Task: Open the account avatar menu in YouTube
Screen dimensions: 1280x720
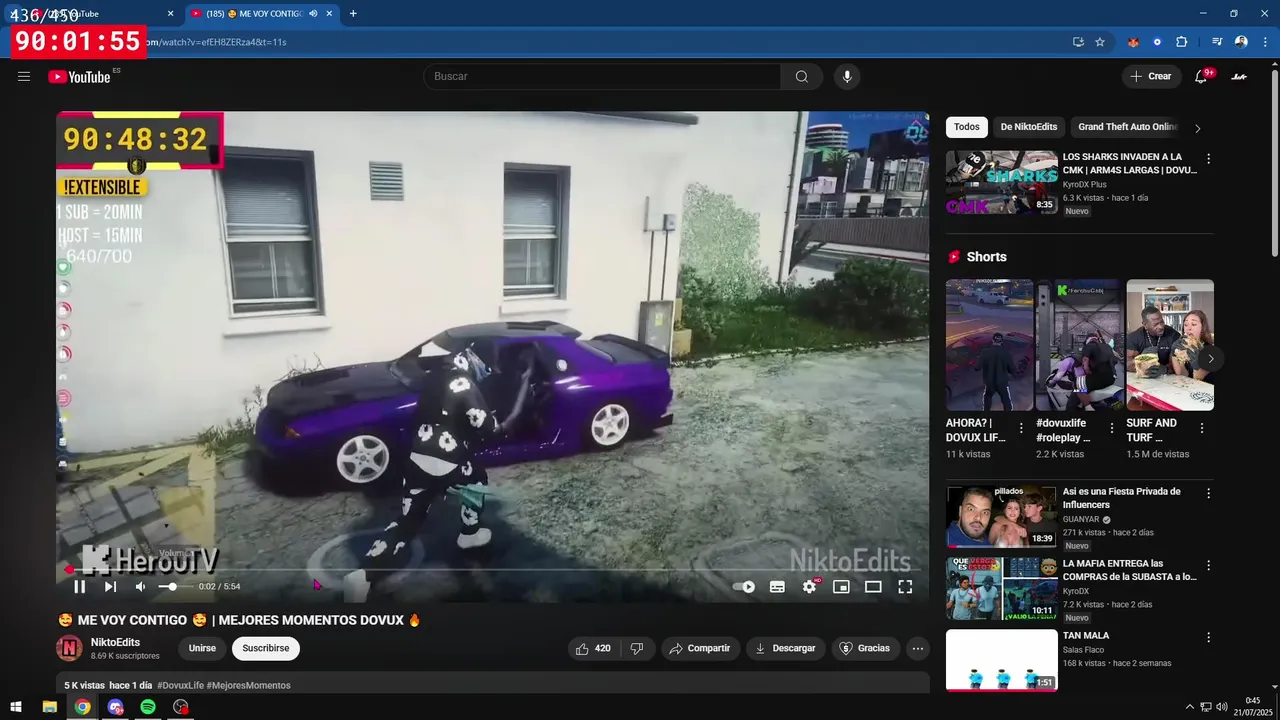Action: click(x=1239, y=76)
